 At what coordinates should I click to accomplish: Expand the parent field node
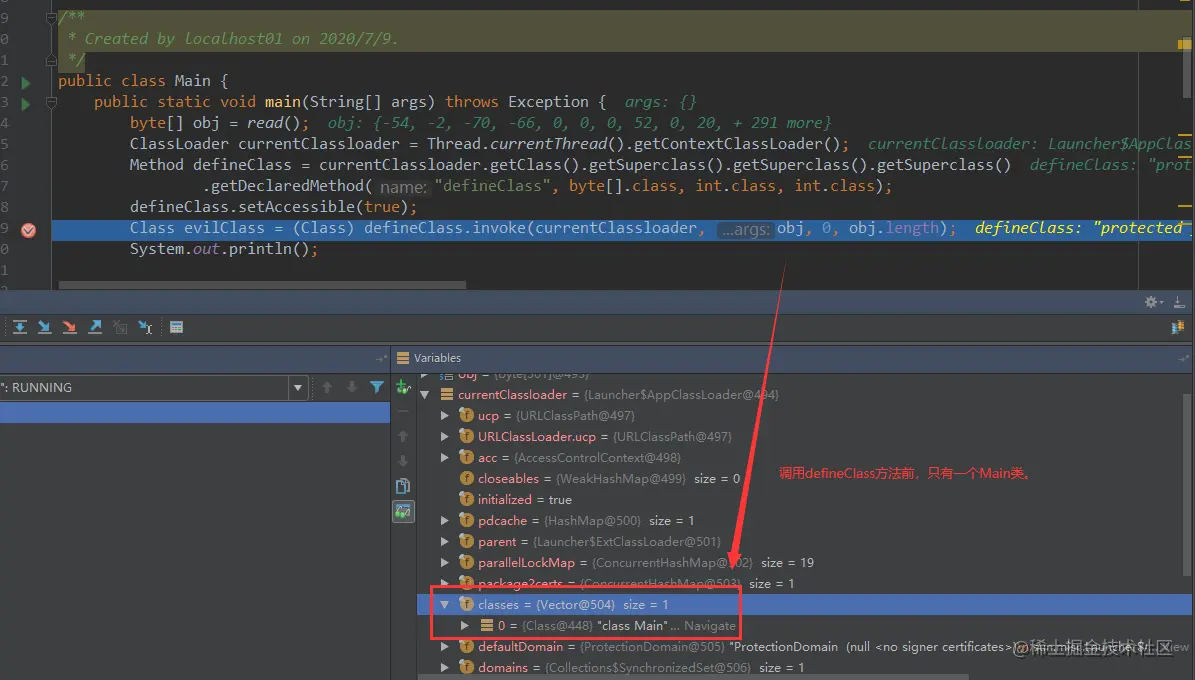[x=444, y=541]
